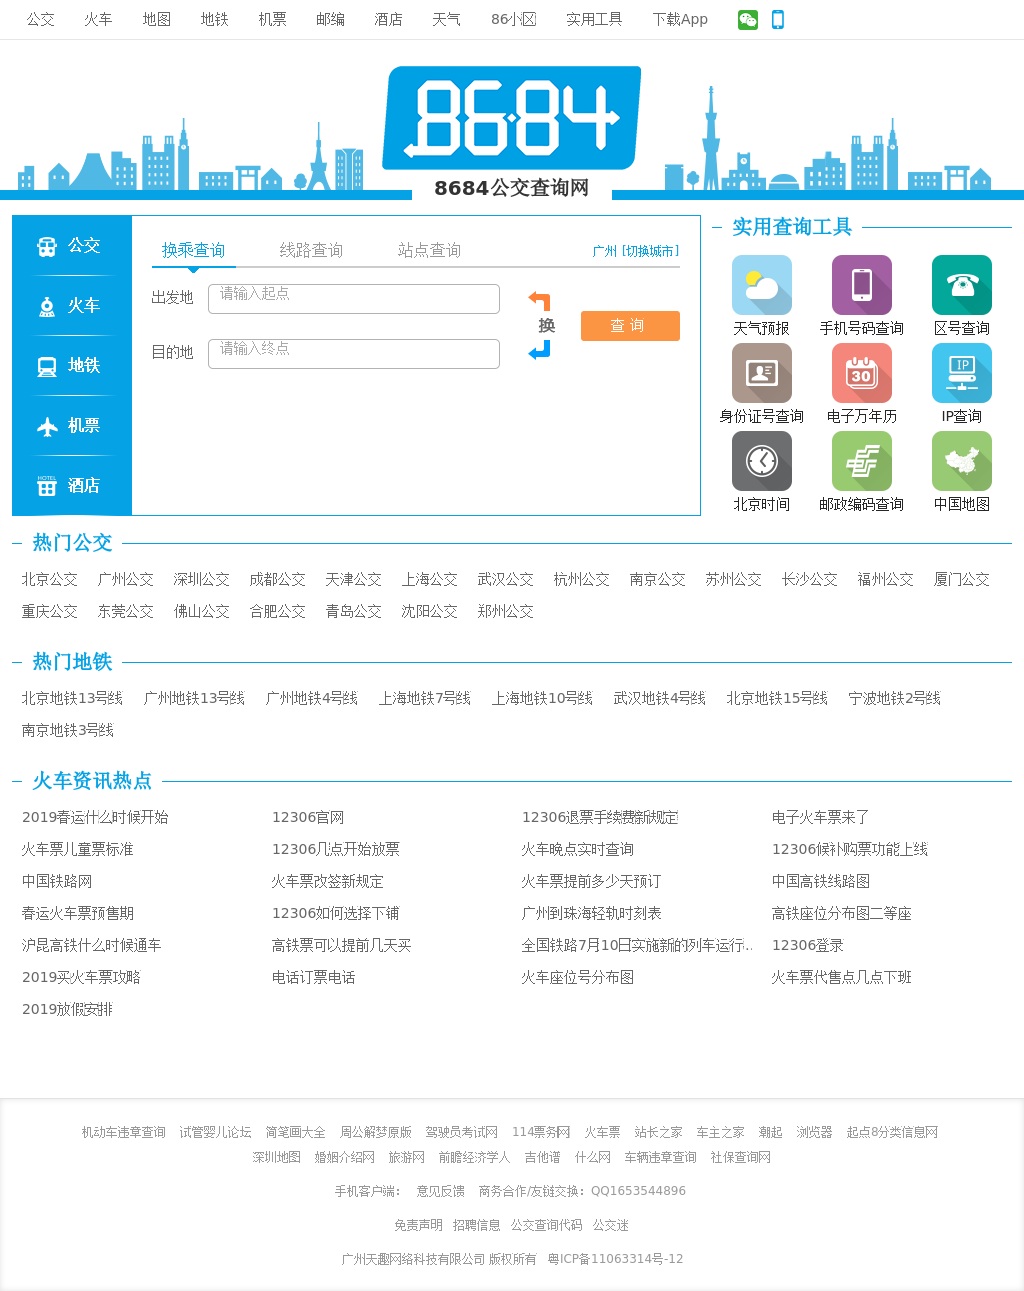Screen dimensions: 1024x1291
Task: Open the area code lookup (区号查询) icon
Action: tap(962, 285)
